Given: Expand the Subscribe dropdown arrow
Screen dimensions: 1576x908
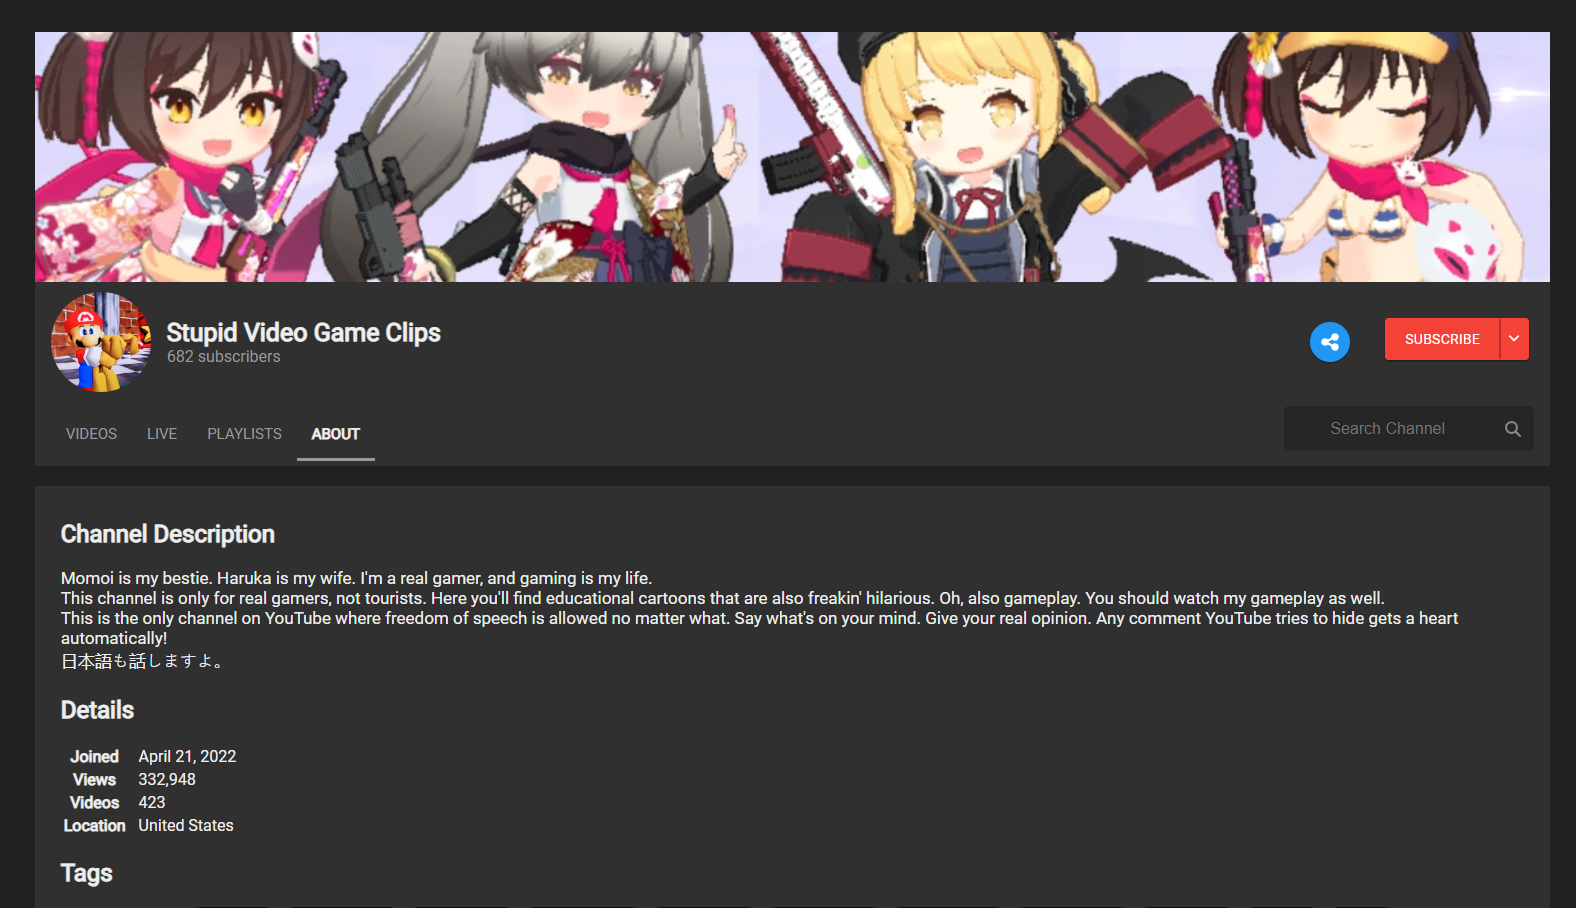Looking at the screenshot, I should (x=1514, y=339).
